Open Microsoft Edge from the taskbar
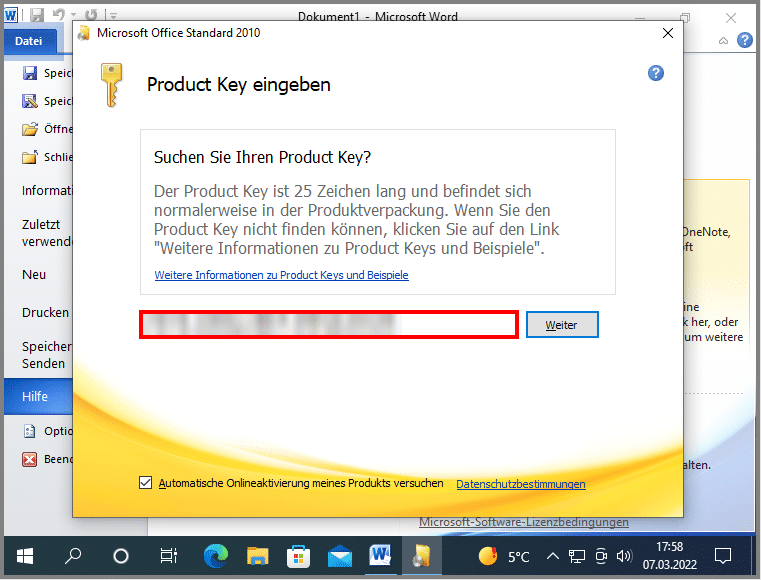Viewport: 761px width, 580px height. coord(215,556)
